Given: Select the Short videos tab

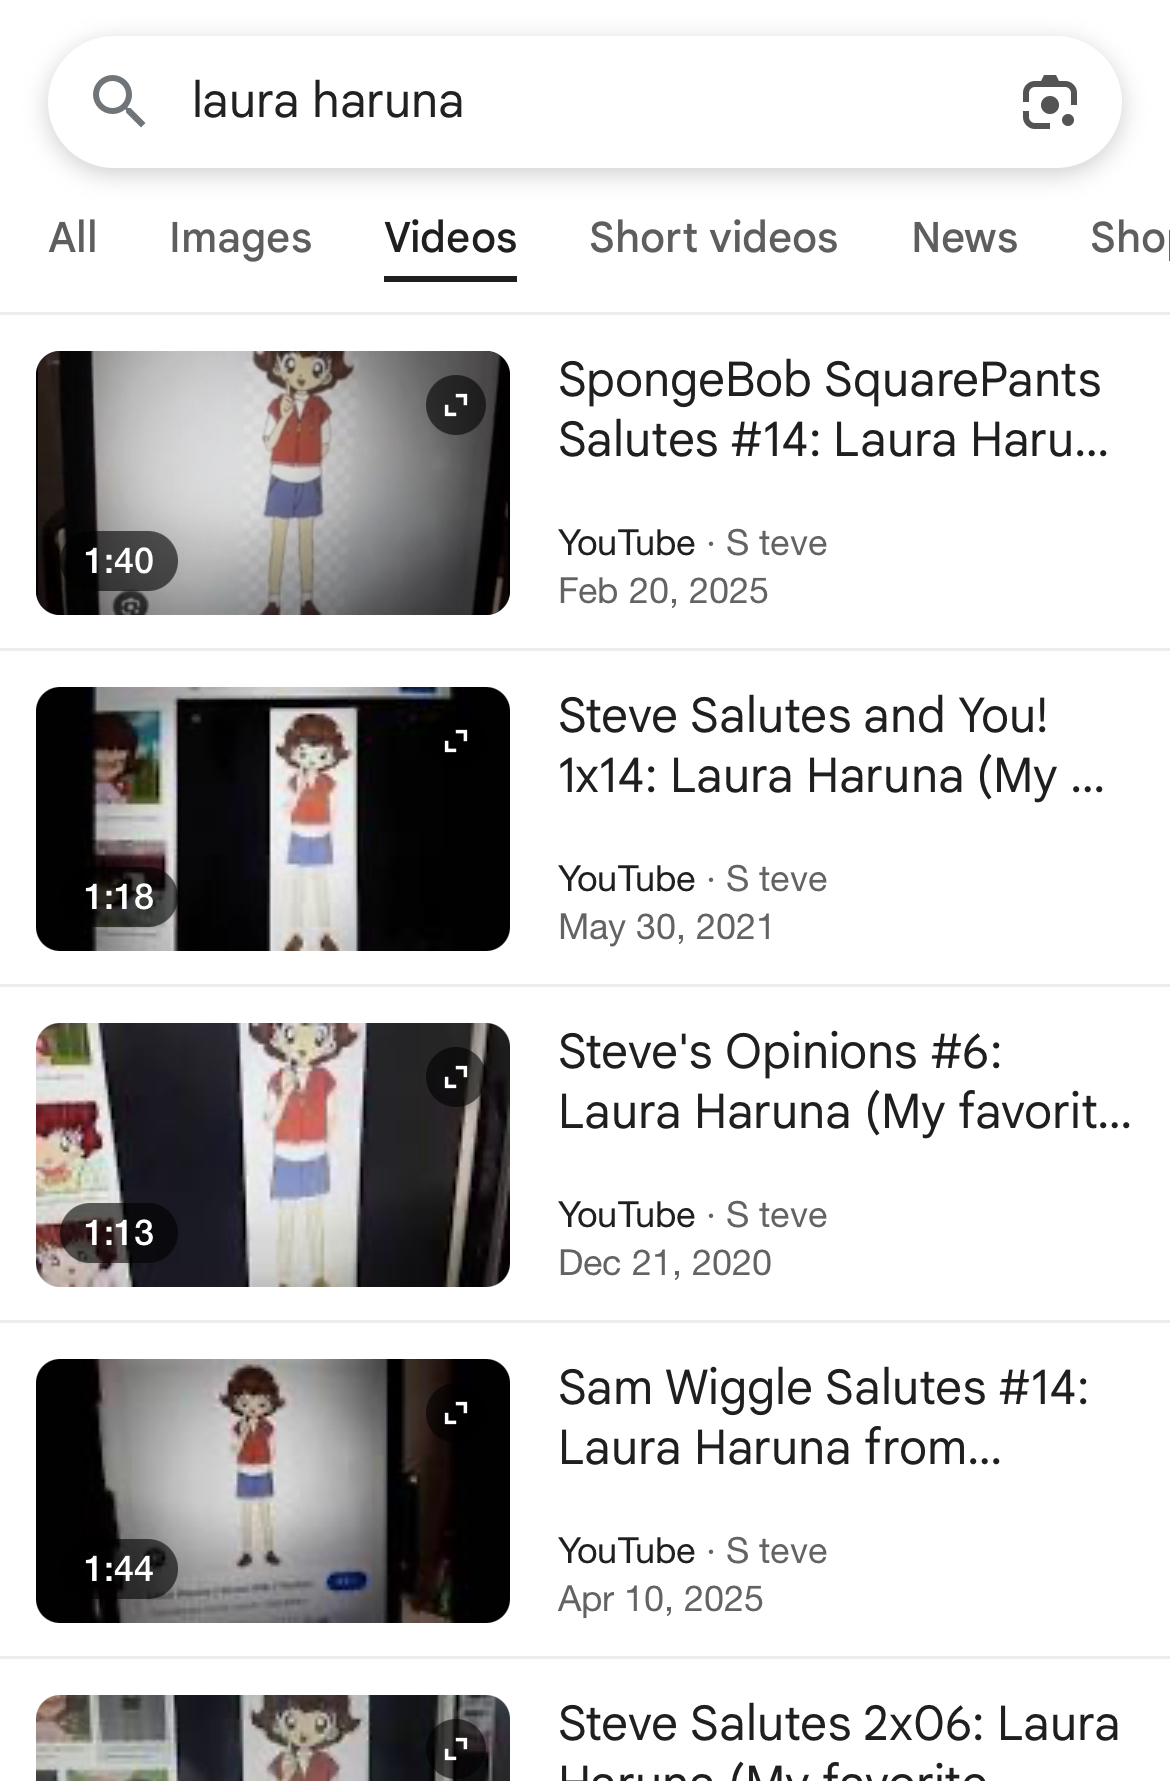Looking at the screenshot, I should pos(714,238).
